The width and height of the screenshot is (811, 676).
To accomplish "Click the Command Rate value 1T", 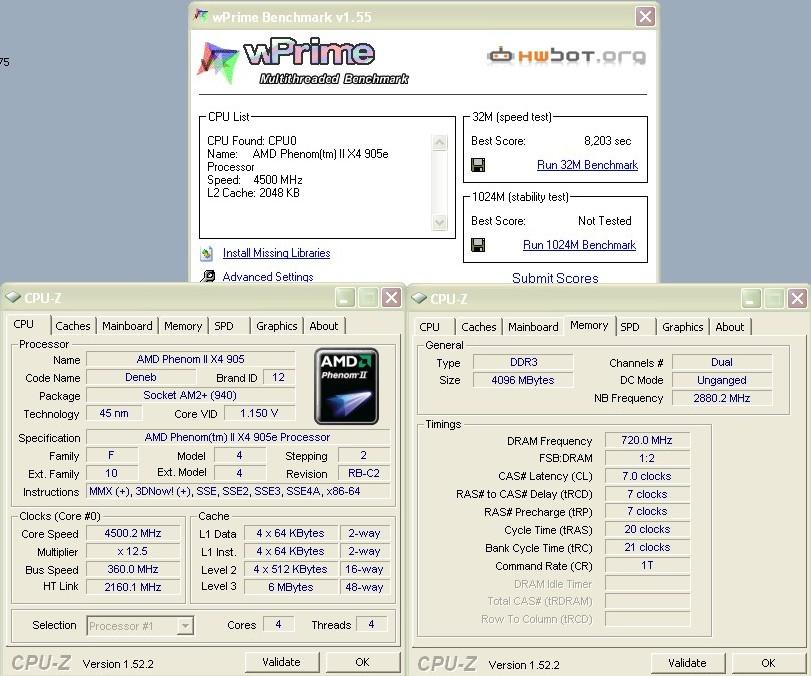I will point(647,565).
